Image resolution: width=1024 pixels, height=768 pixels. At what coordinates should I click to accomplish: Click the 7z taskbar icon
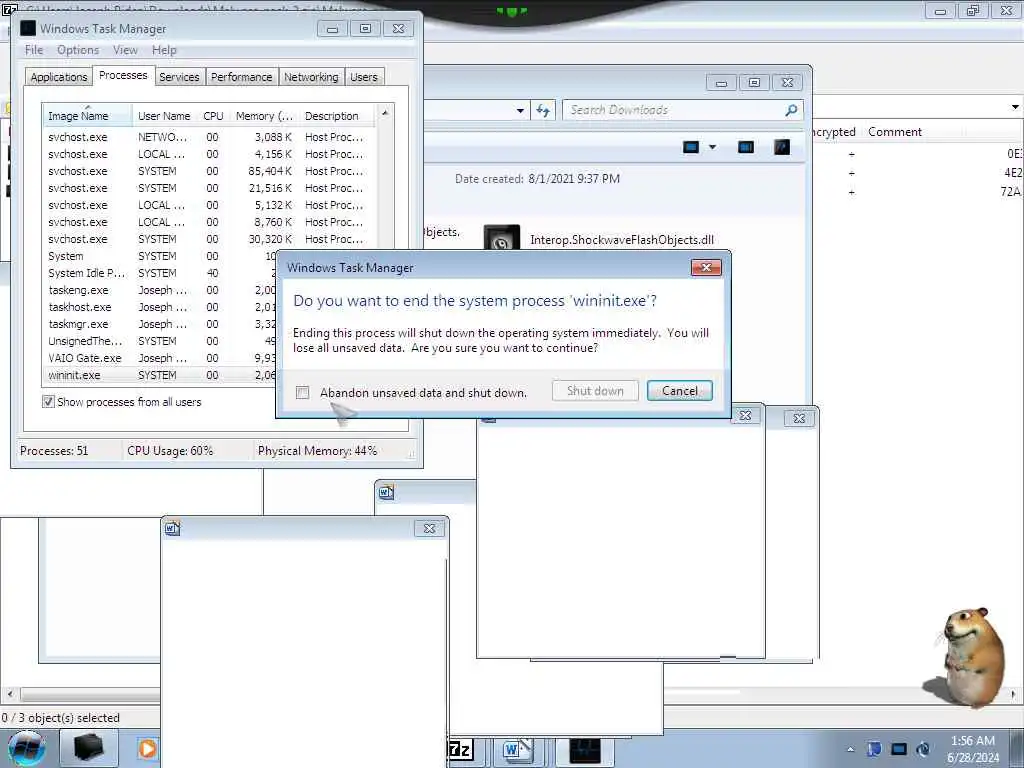[x=461, y=749]
